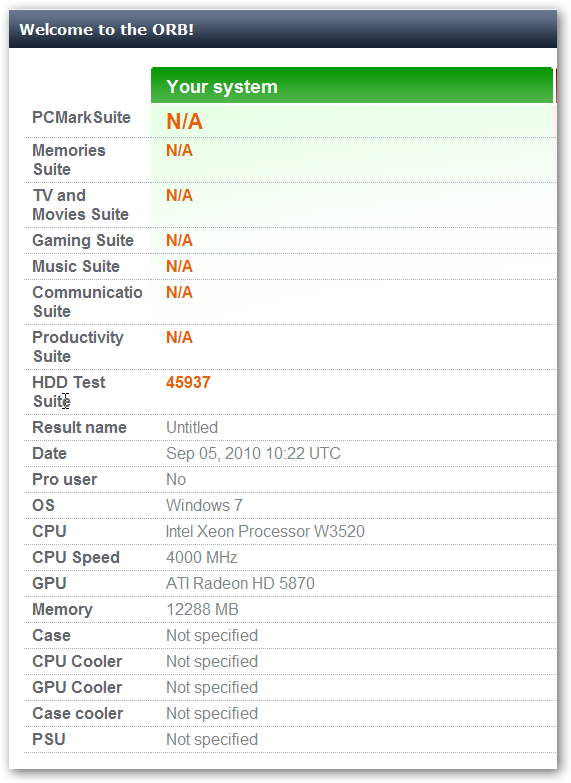The image size is (571, 783).
Task: Click the Memory value '12288 MB'
Action: tap(202, 609)
